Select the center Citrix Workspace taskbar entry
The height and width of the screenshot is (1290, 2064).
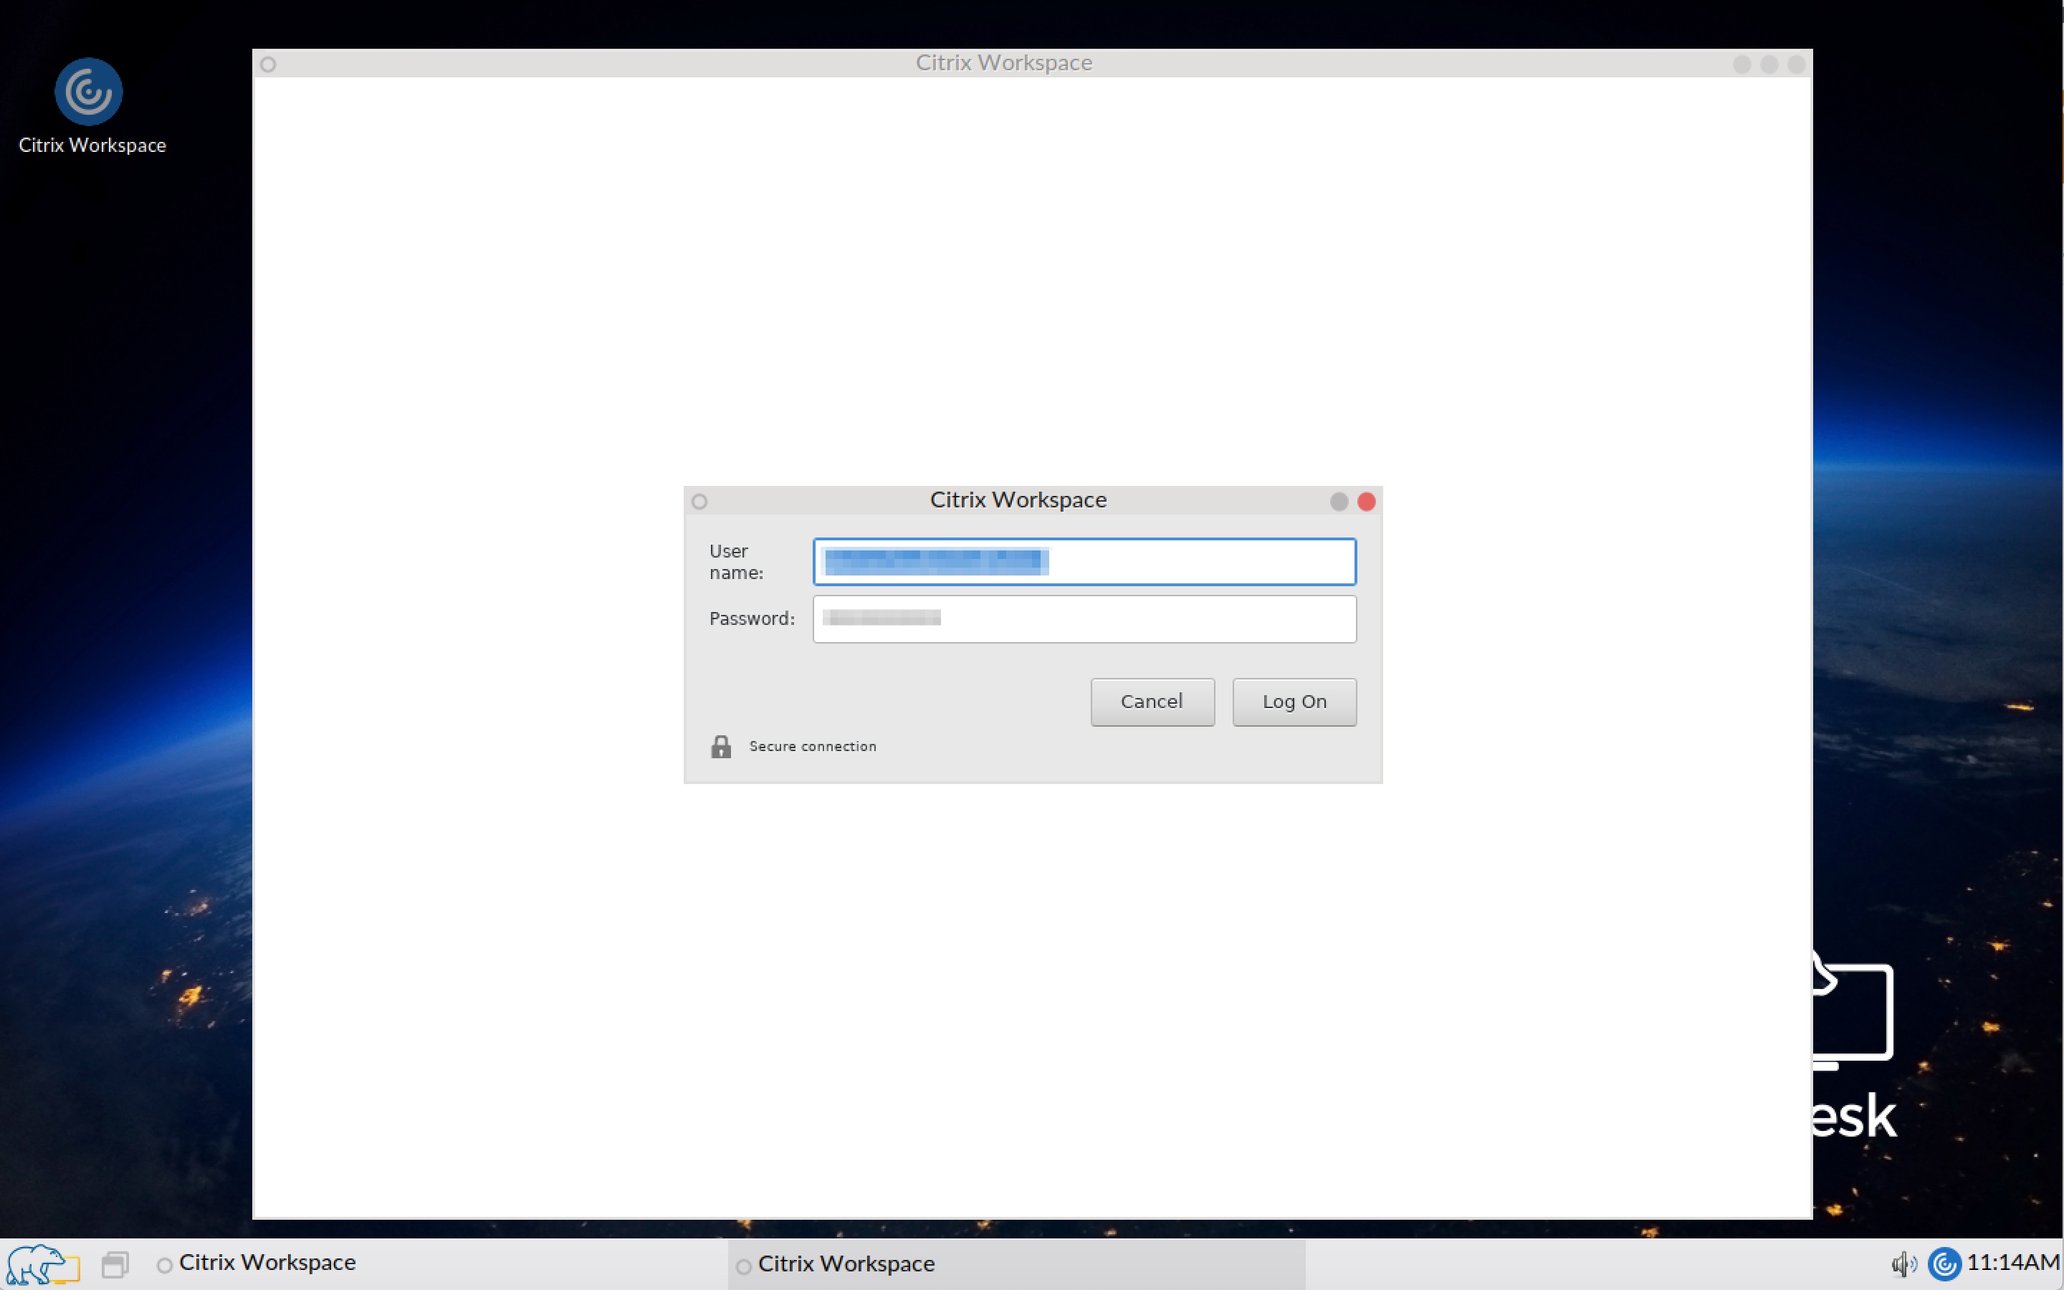(x=846, y=1264)
